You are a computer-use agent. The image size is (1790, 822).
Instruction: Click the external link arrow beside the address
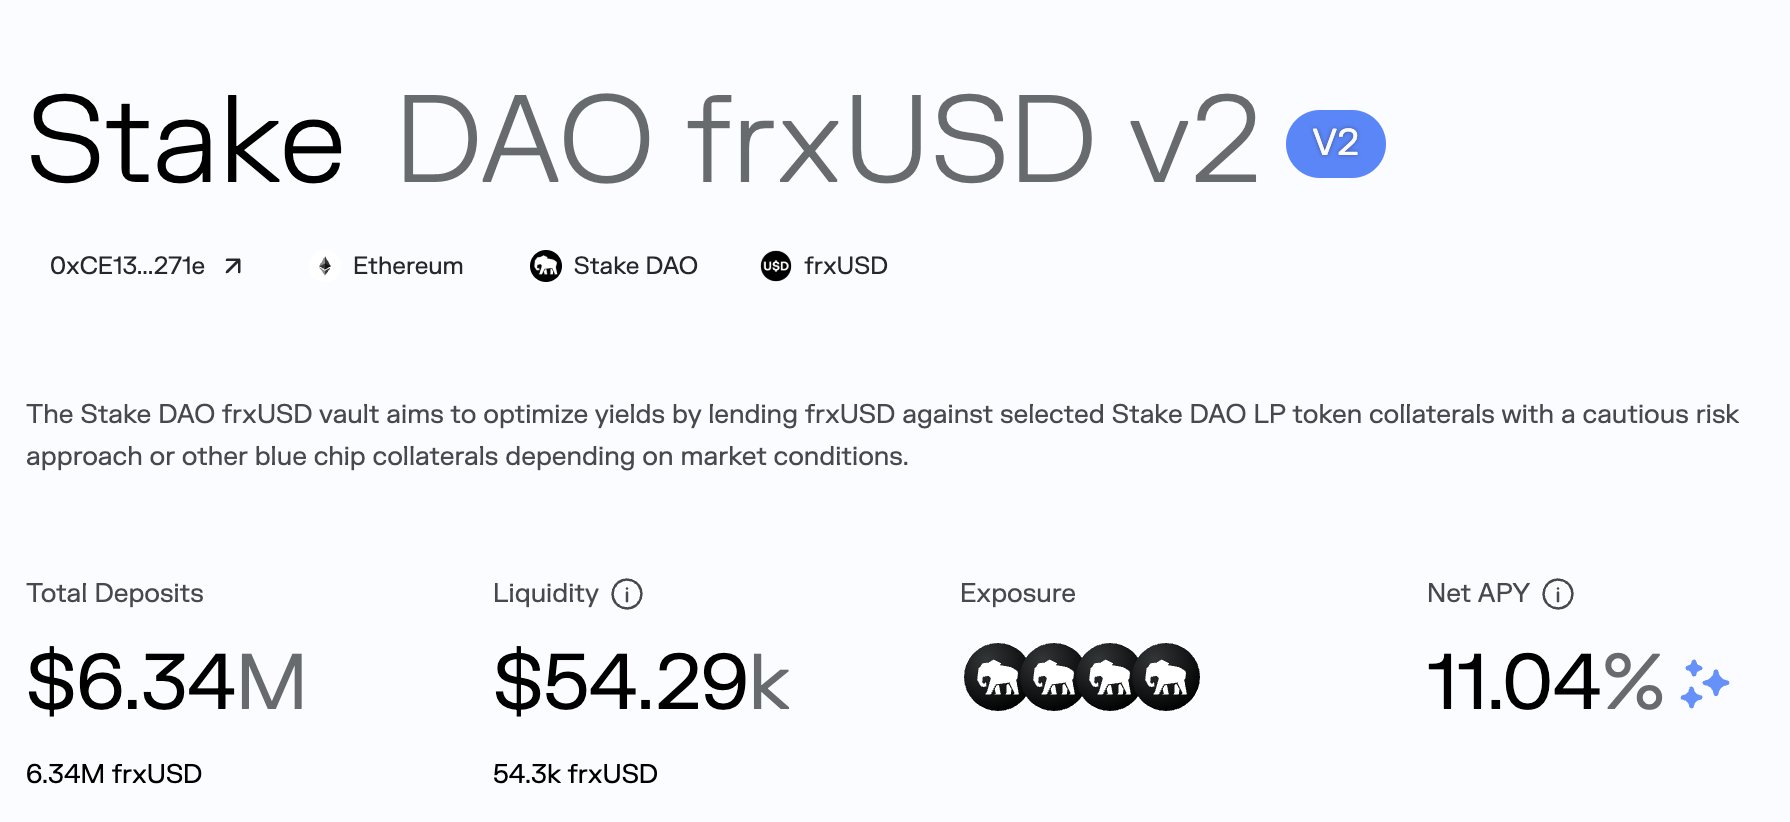coord(233,266)
